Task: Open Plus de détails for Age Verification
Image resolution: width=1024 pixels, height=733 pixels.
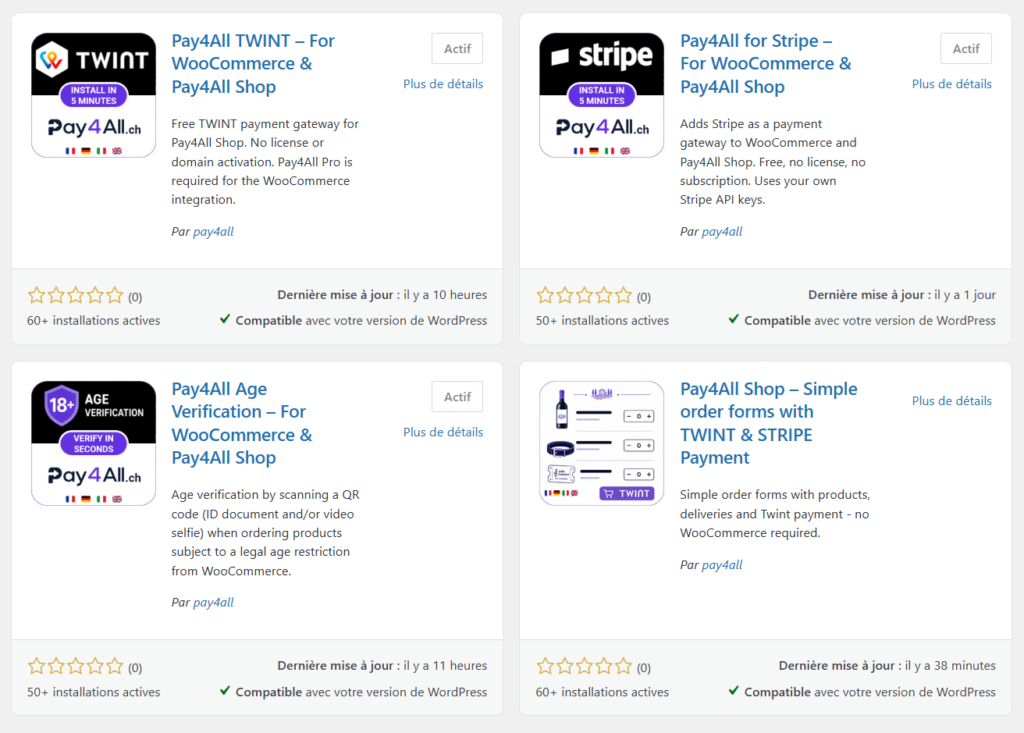Action: tap(443, 432)
